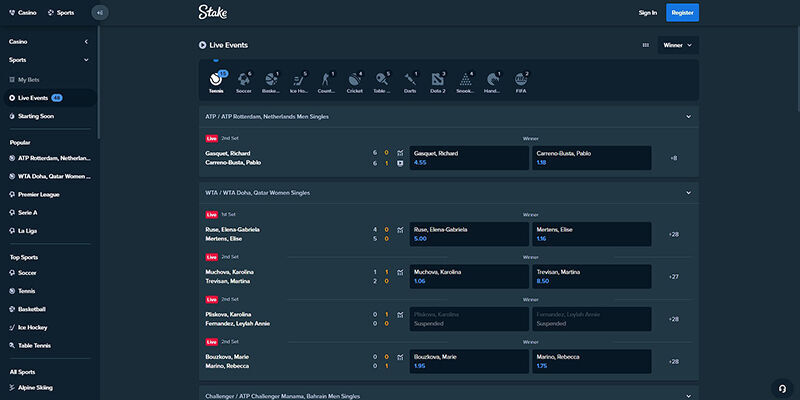Select the Table Tennis sport icon
Image resolution: width=800 pixels, height=400 pixels.
click(x=382, y=82)
